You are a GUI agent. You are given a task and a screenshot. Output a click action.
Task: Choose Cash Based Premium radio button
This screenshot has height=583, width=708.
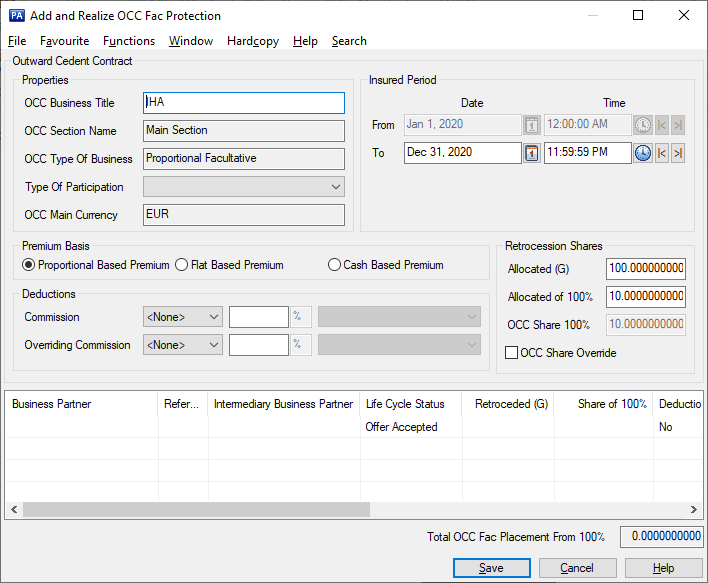(x=335, y=265)
